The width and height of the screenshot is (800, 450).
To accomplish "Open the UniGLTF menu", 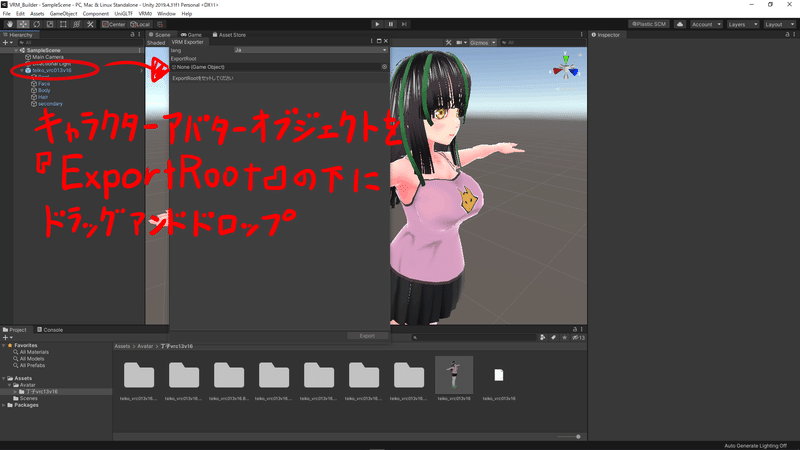I will click(x=123, y=14).
